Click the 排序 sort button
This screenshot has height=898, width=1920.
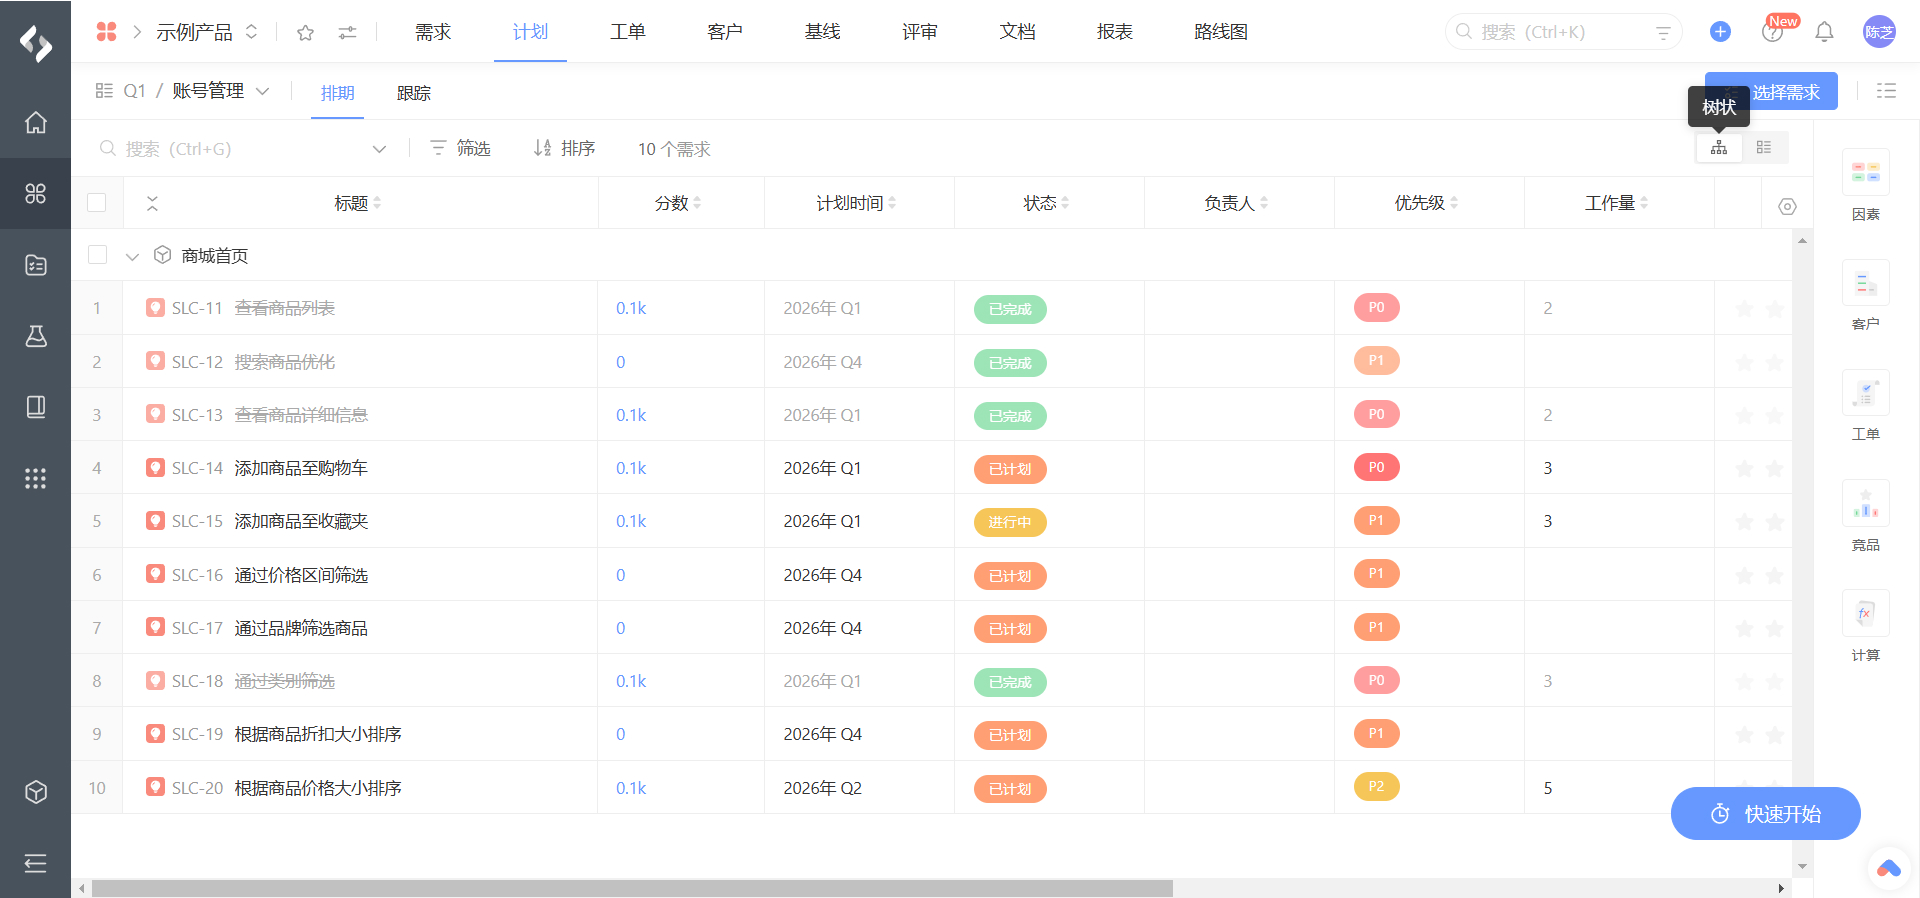[564, 148]
